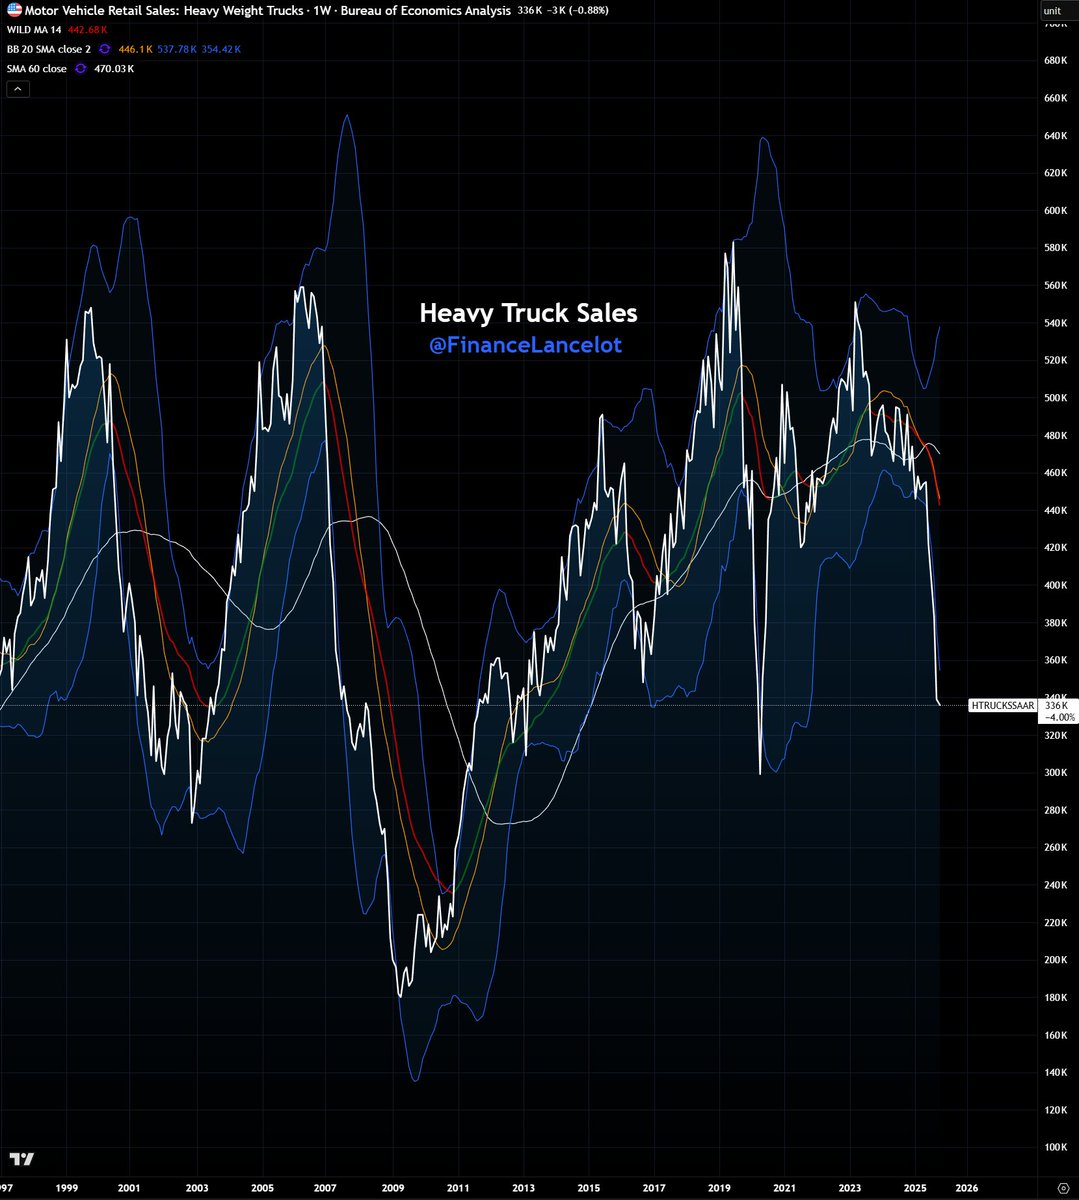Click the 1999 time axis label
1079x1200 pixels.
67,1188
